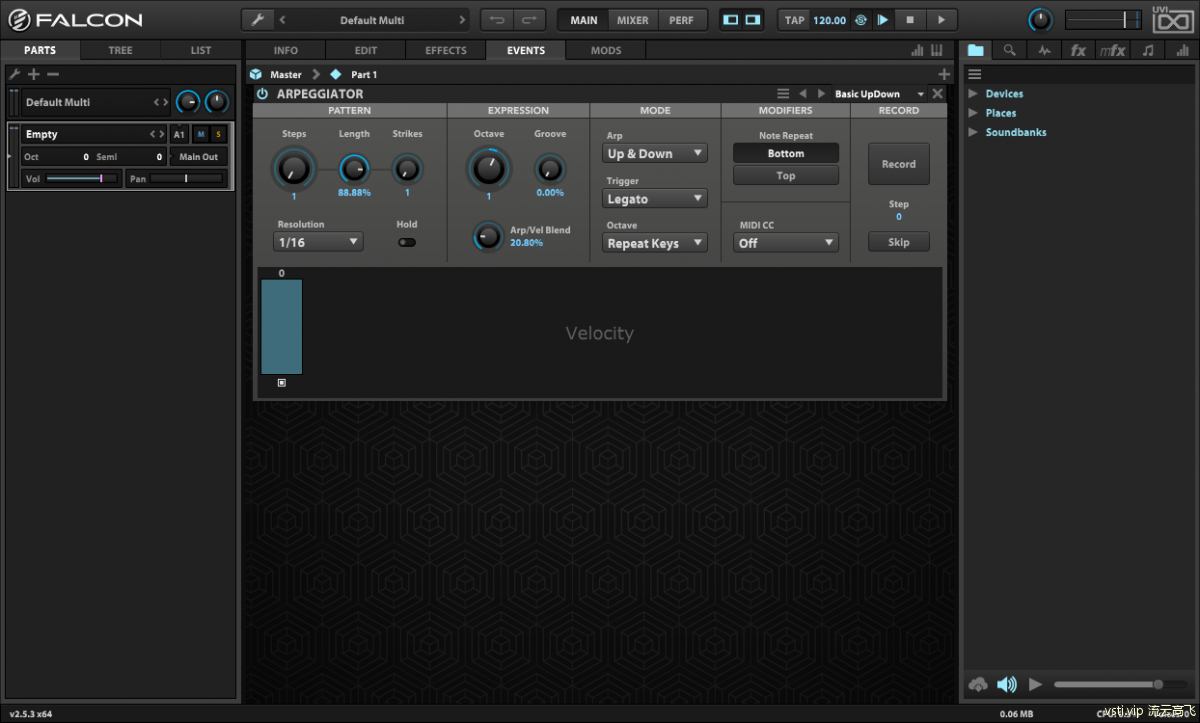Edit the 120.00 tempo value field
The height and width of the screenshot is (723, 1200).
click(x=829, y=20)
